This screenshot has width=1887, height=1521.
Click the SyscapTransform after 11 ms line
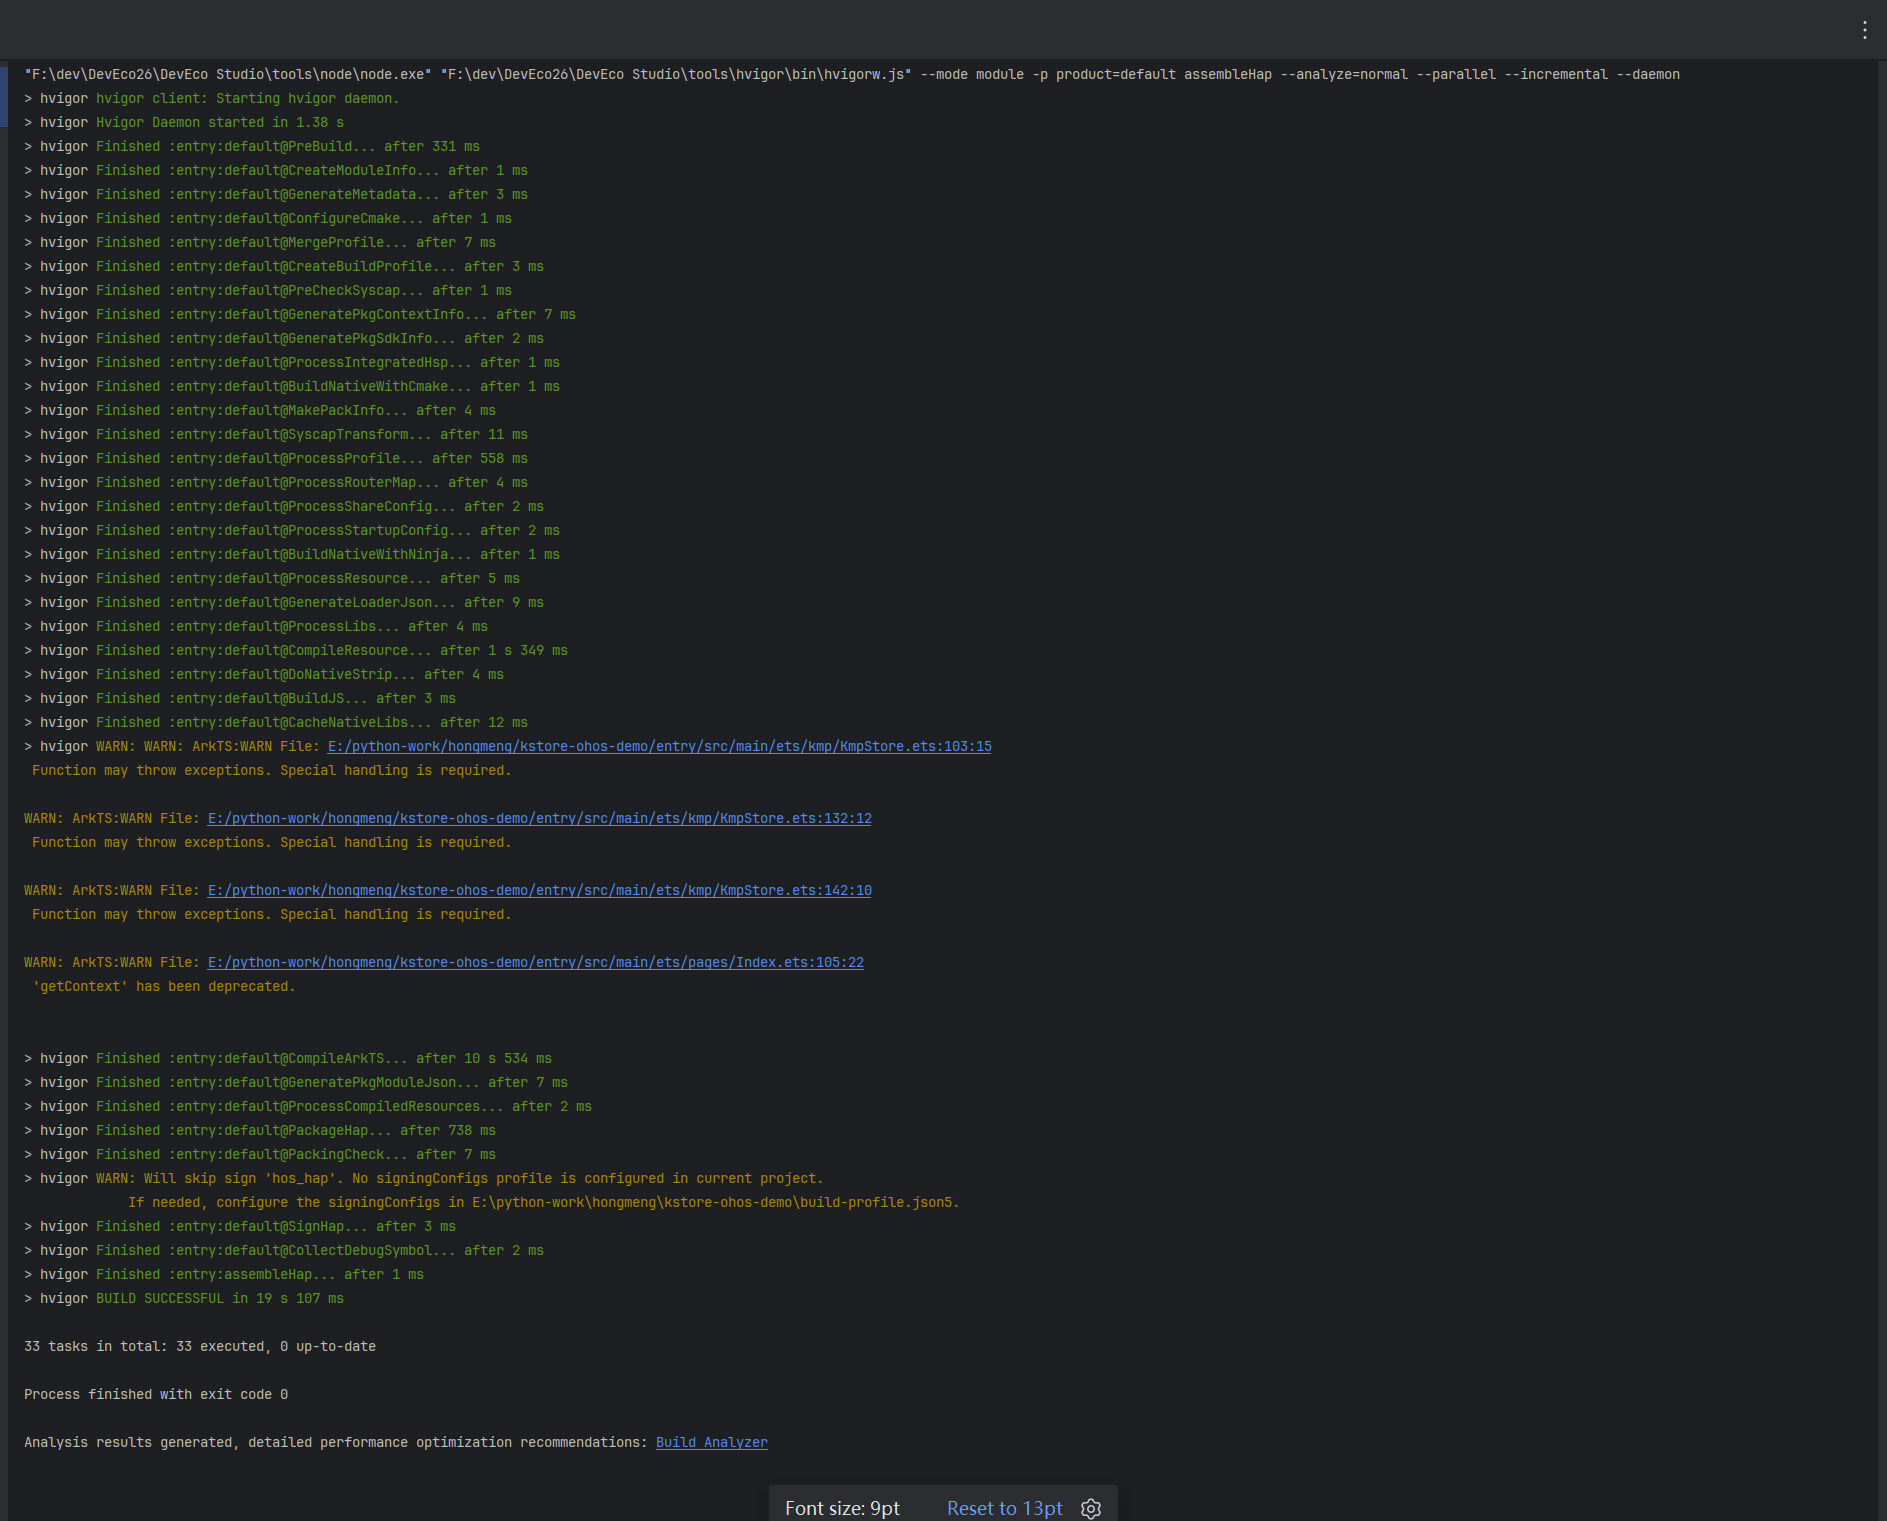click(276, 434)
